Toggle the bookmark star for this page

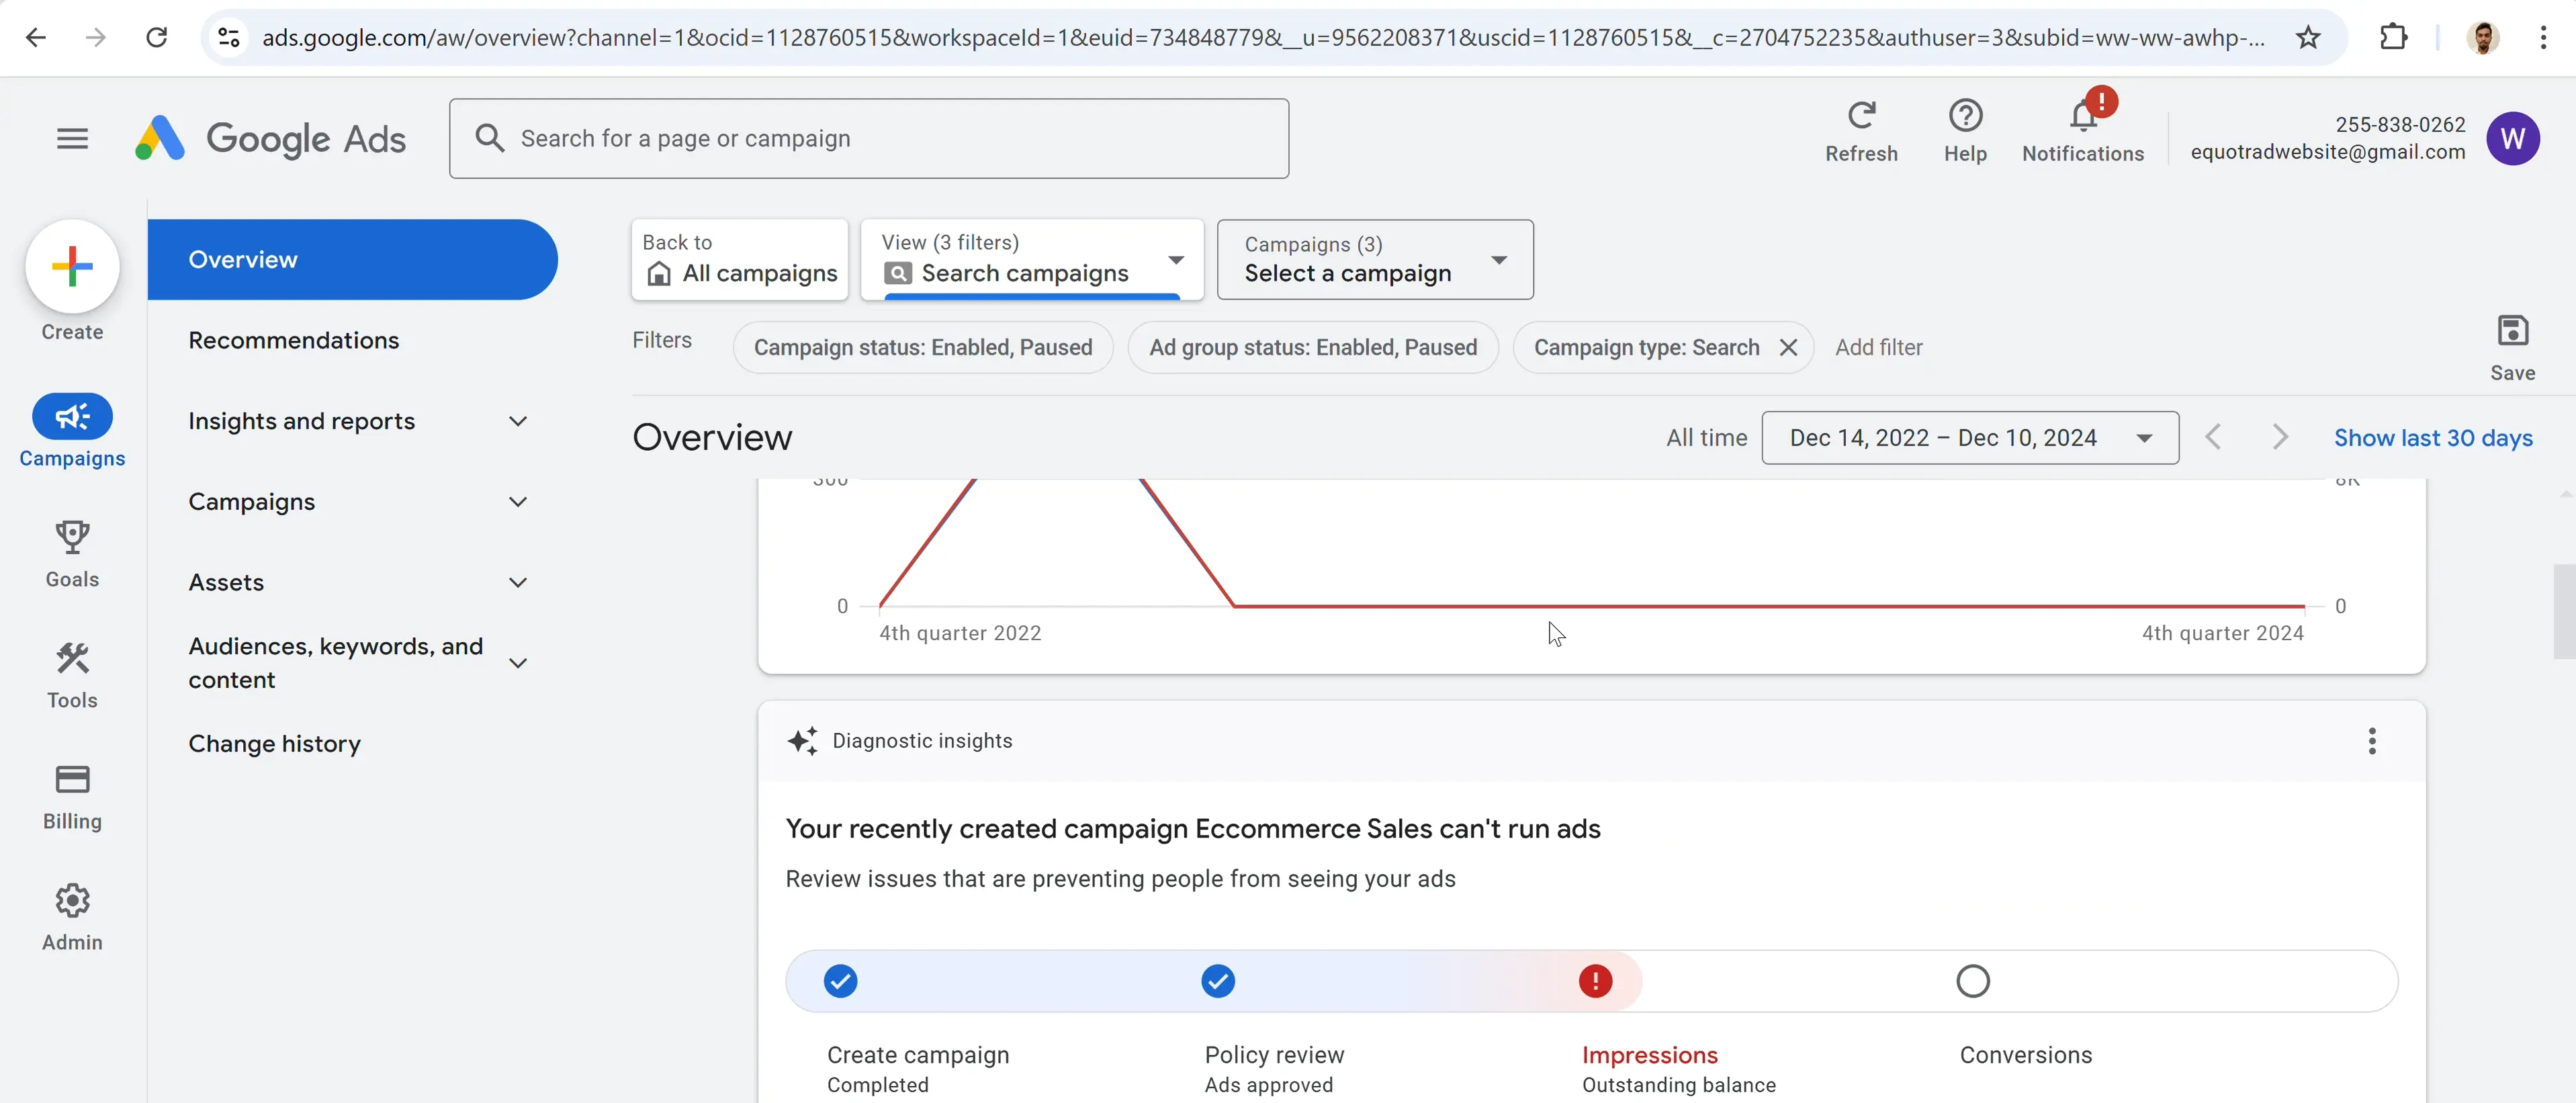pos(2308,37)
